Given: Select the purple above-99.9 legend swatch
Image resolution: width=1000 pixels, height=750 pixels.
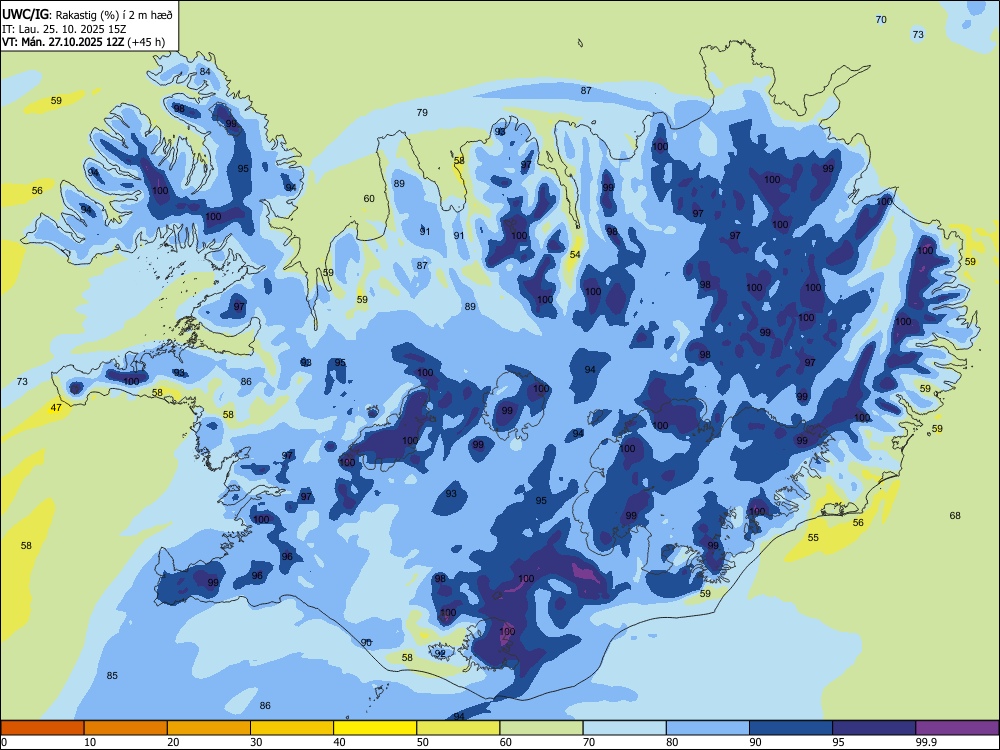Looking at the screenshot, I should (957, 728).
